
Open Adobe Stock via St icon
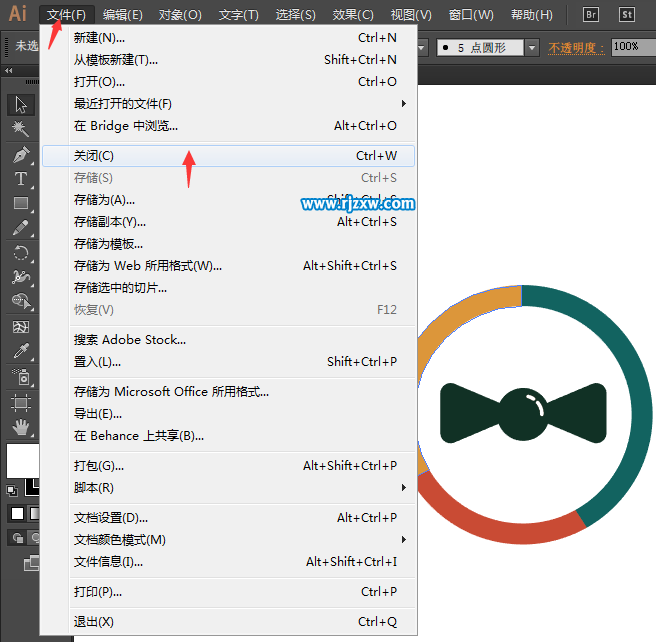(x=626, y=15)
